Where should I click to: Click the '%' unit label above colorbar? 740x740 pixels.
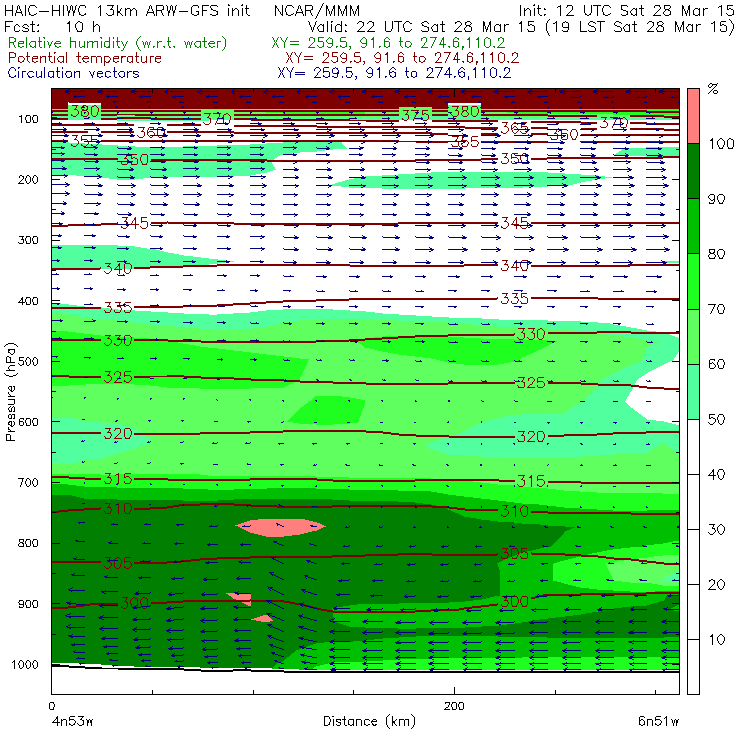pyautogui.click(x=713, y=88)
